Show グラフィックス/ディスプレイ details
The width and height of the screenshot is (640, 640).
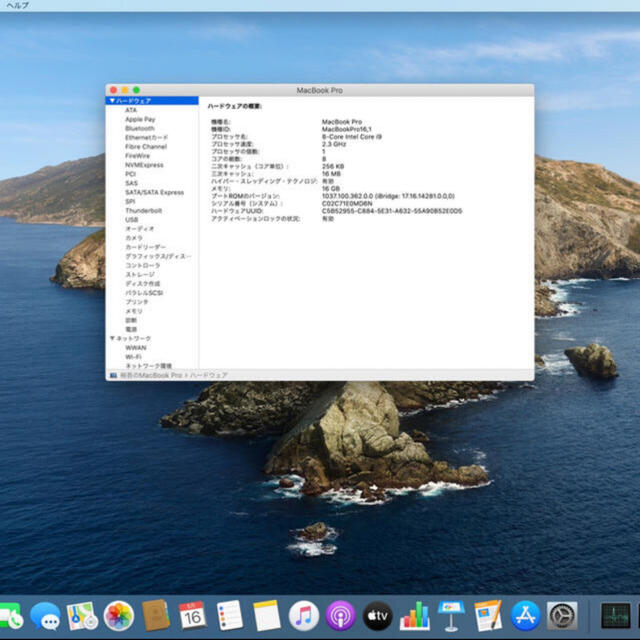click(x=158, y=256)
